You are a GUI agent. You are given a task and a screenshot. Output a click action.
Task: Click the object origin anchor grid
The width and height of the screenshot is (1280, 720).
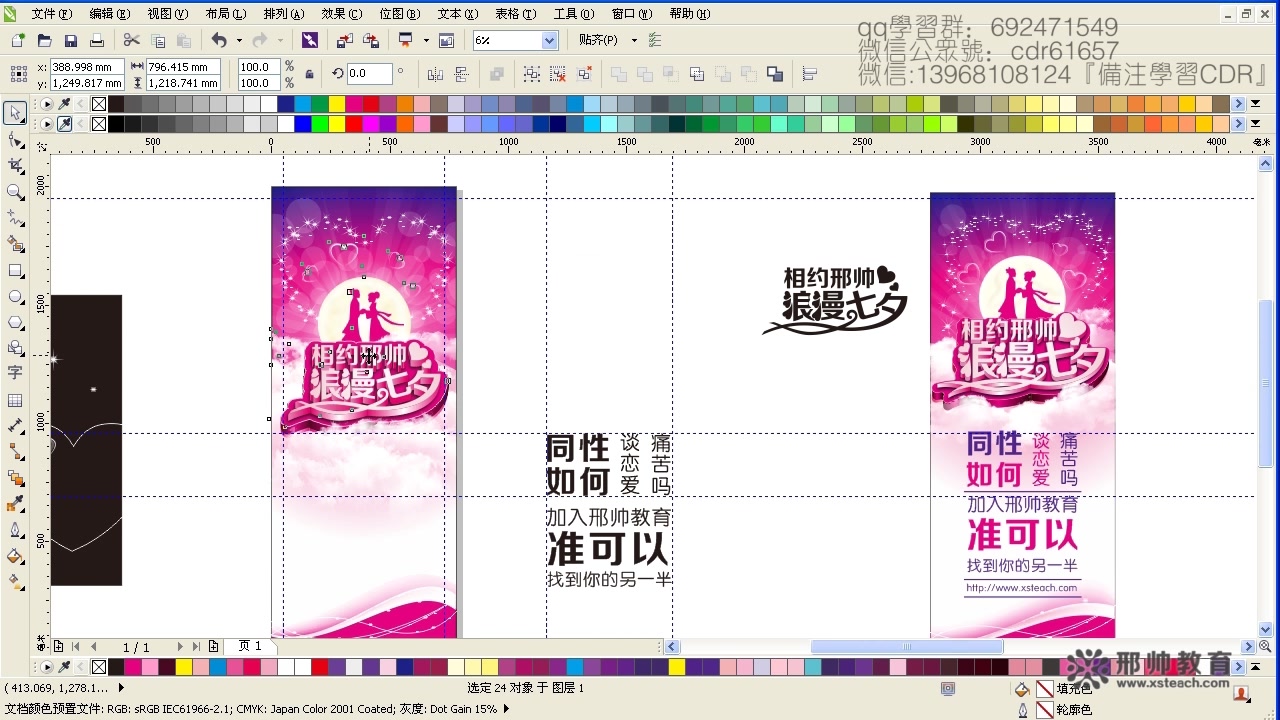(x=18, y=74)
